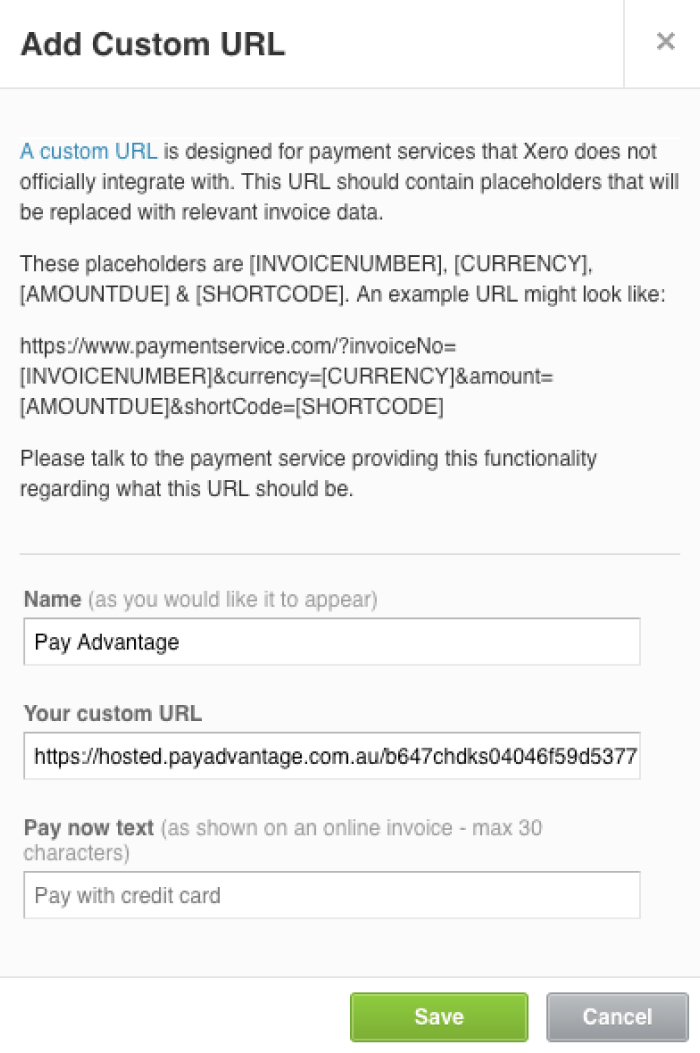
Task: Open the 'A custom URL' help link
Action: [89, 151]
